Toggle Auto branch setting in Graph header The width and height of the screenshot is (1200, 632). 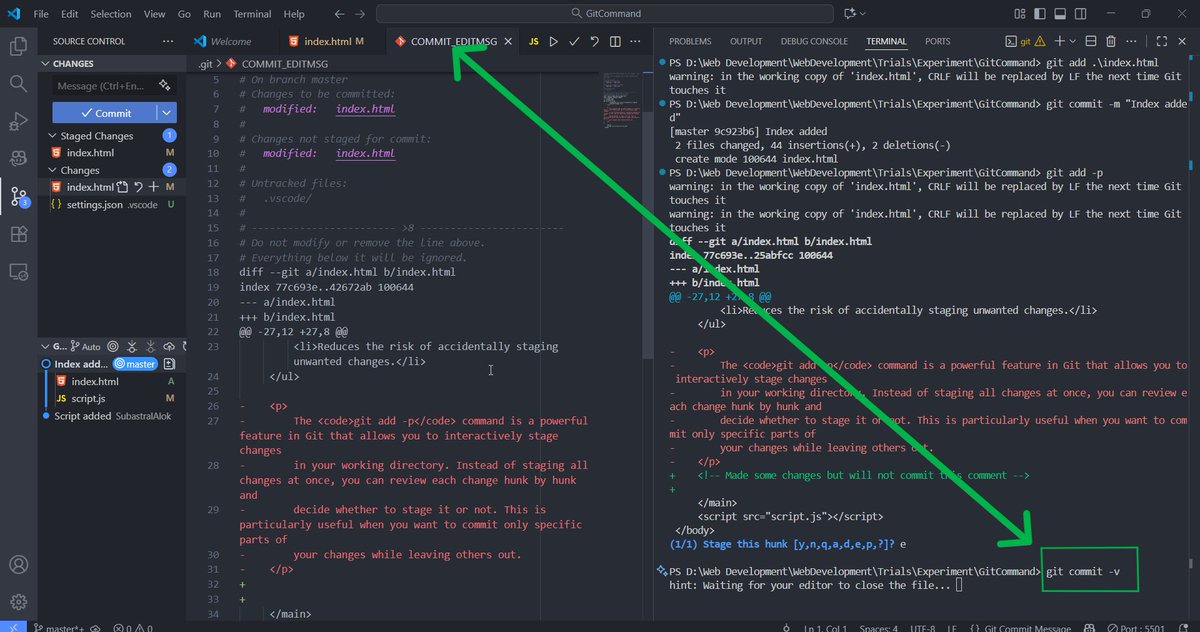click(87, 346)
